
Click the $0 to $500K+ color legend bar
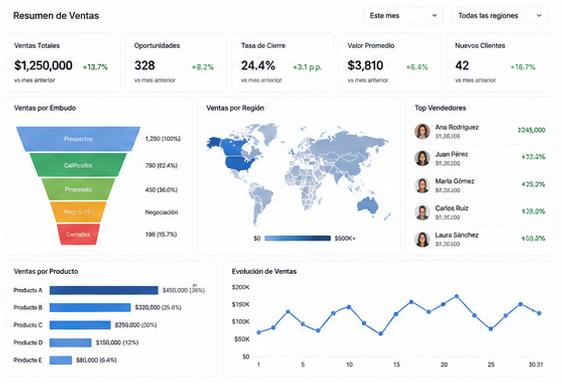point(297,238)
